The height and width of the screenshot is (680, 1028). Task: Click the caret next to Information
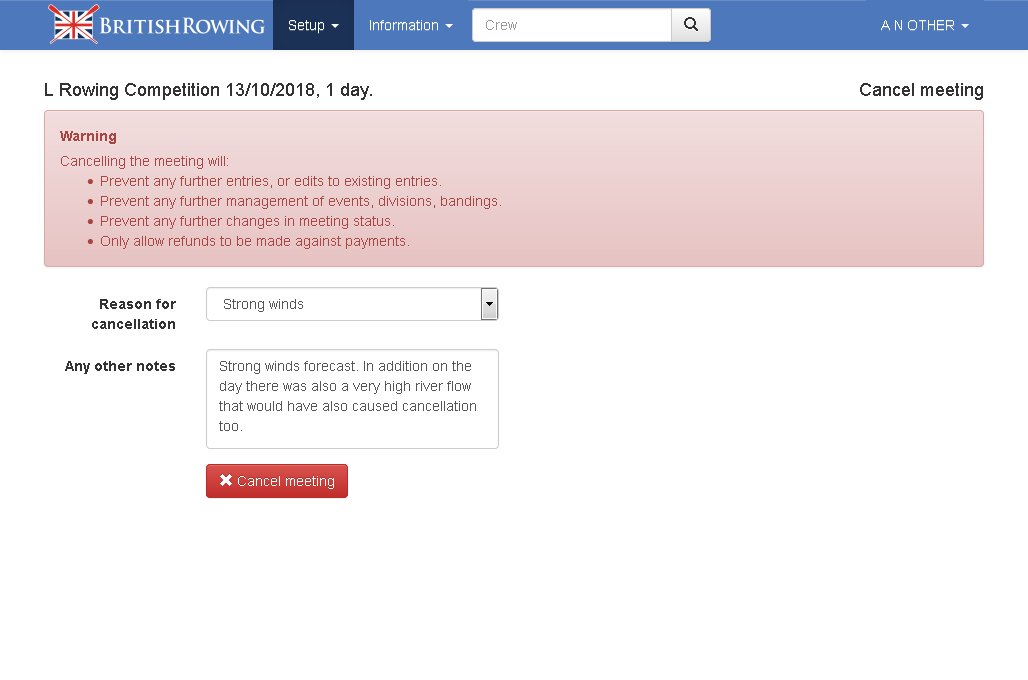tap(449, 26)
